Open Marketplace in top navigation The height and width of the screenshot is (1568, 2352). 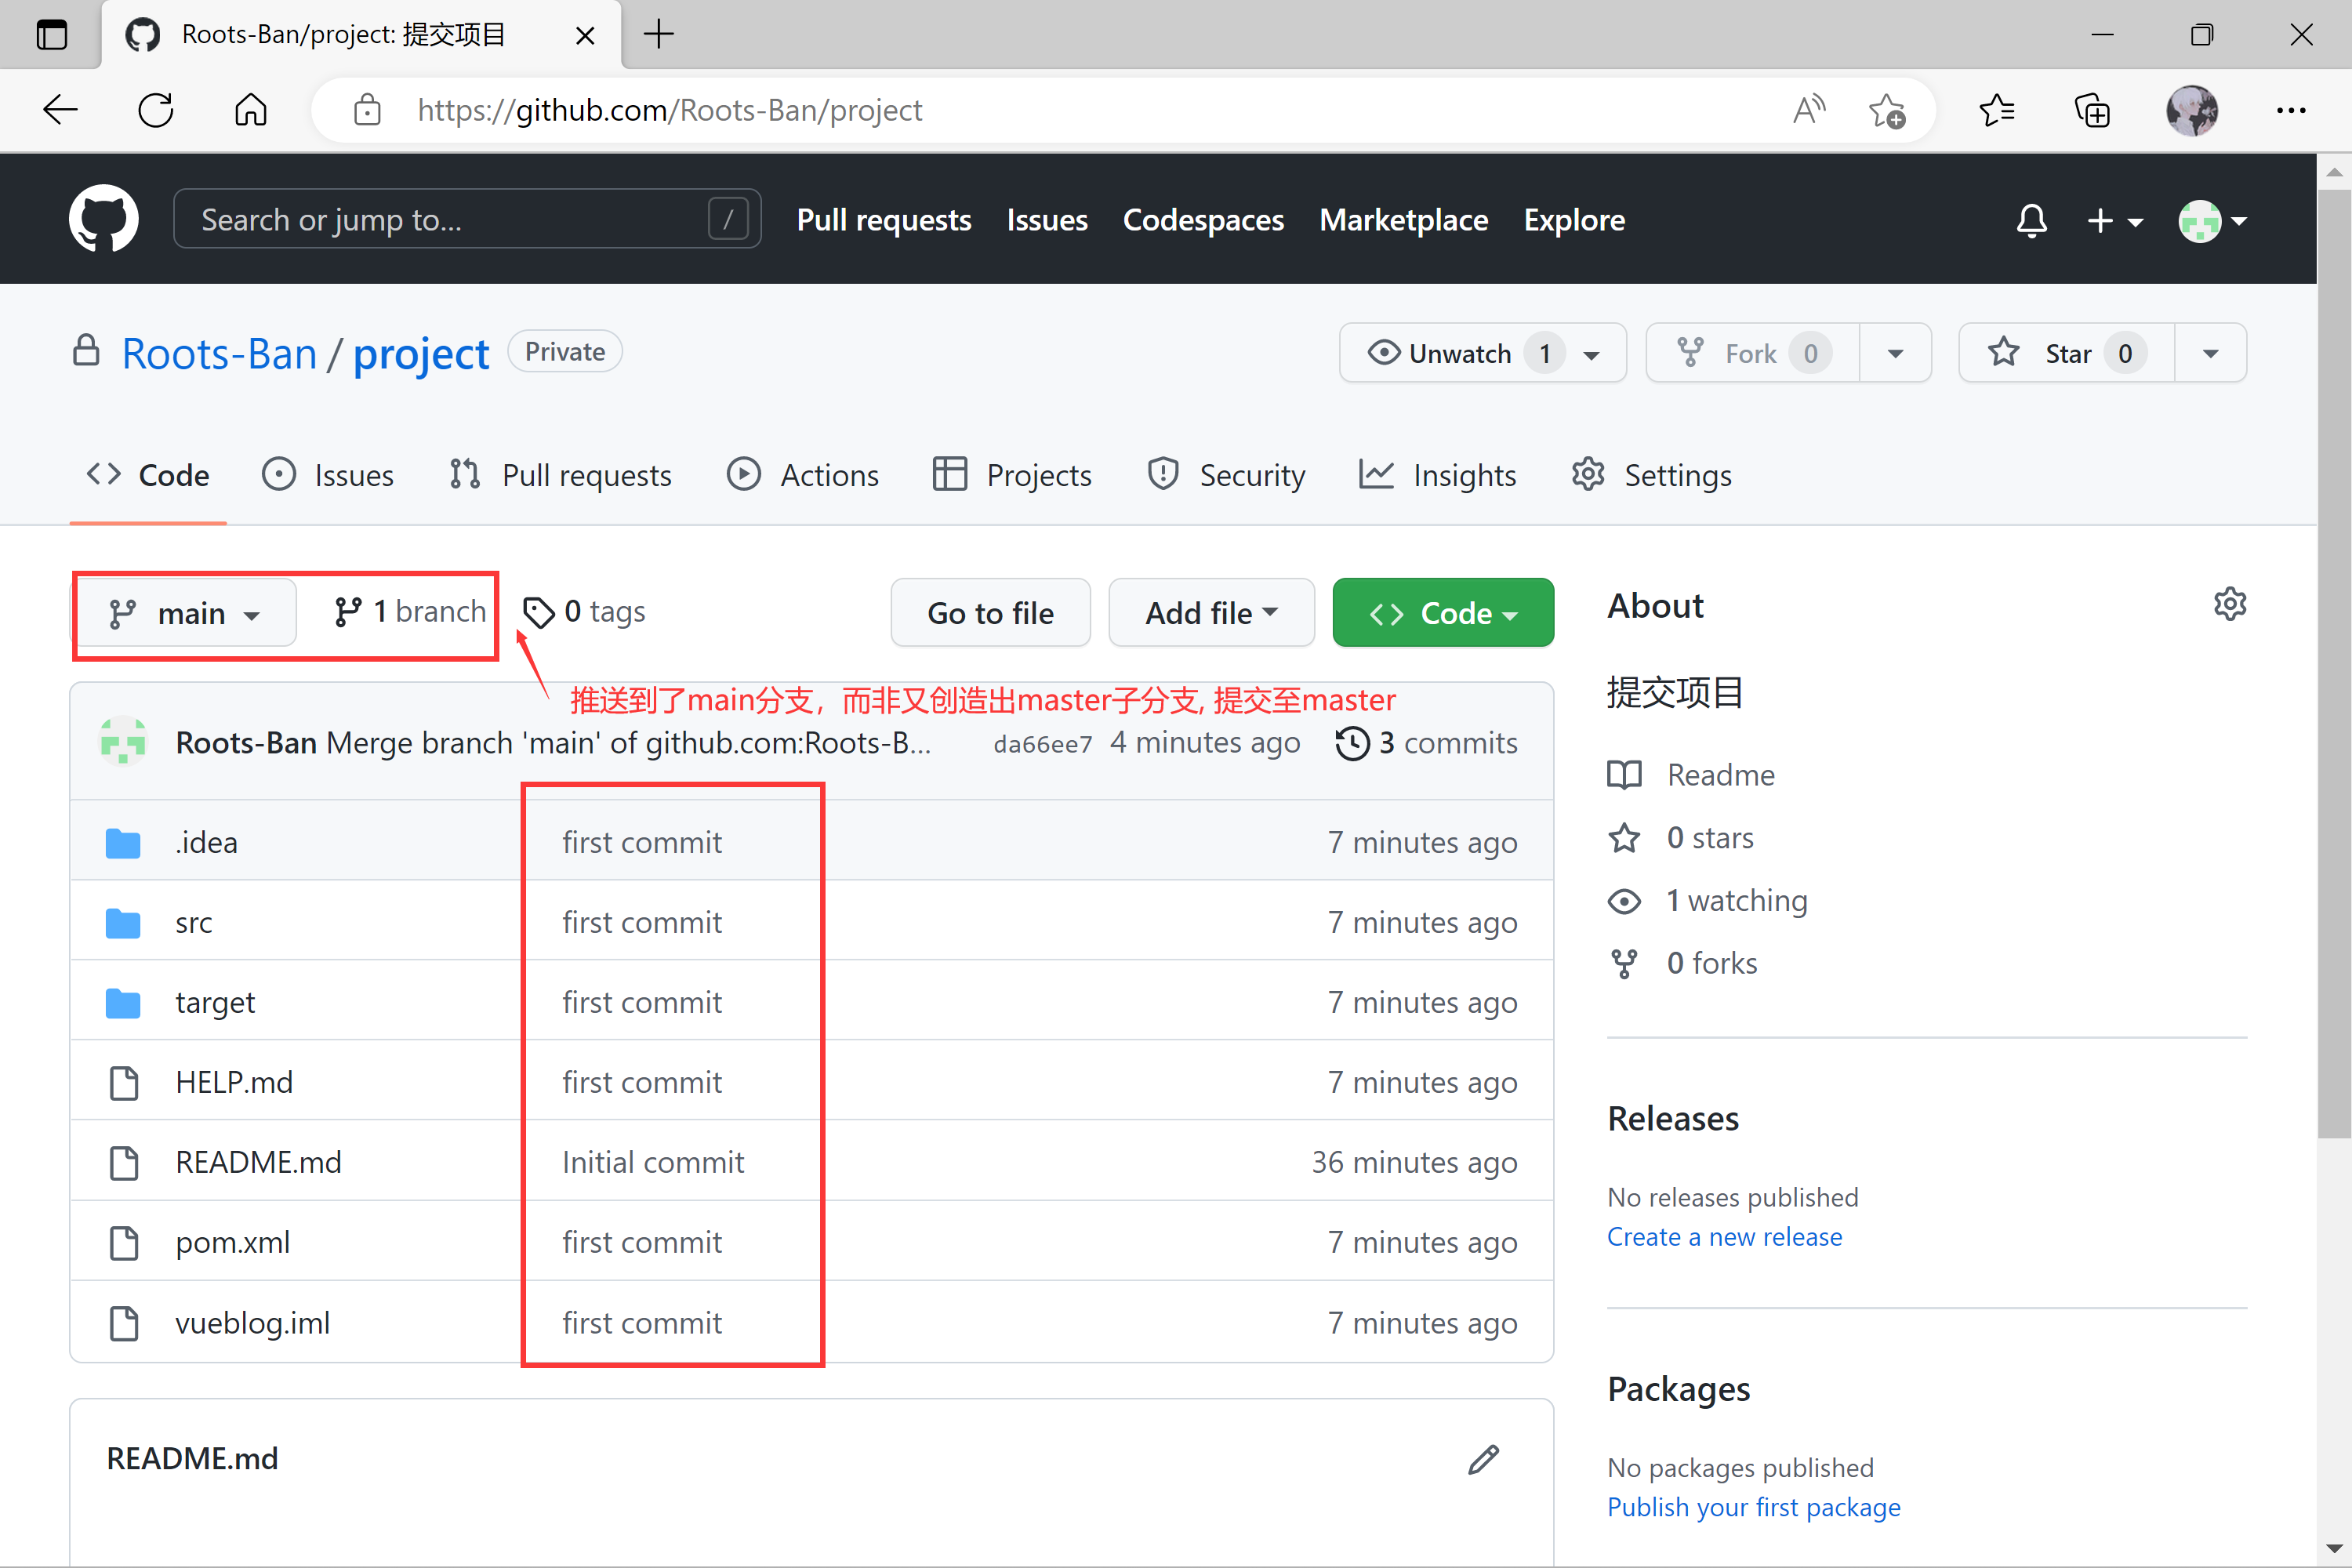coord(1404,220)
